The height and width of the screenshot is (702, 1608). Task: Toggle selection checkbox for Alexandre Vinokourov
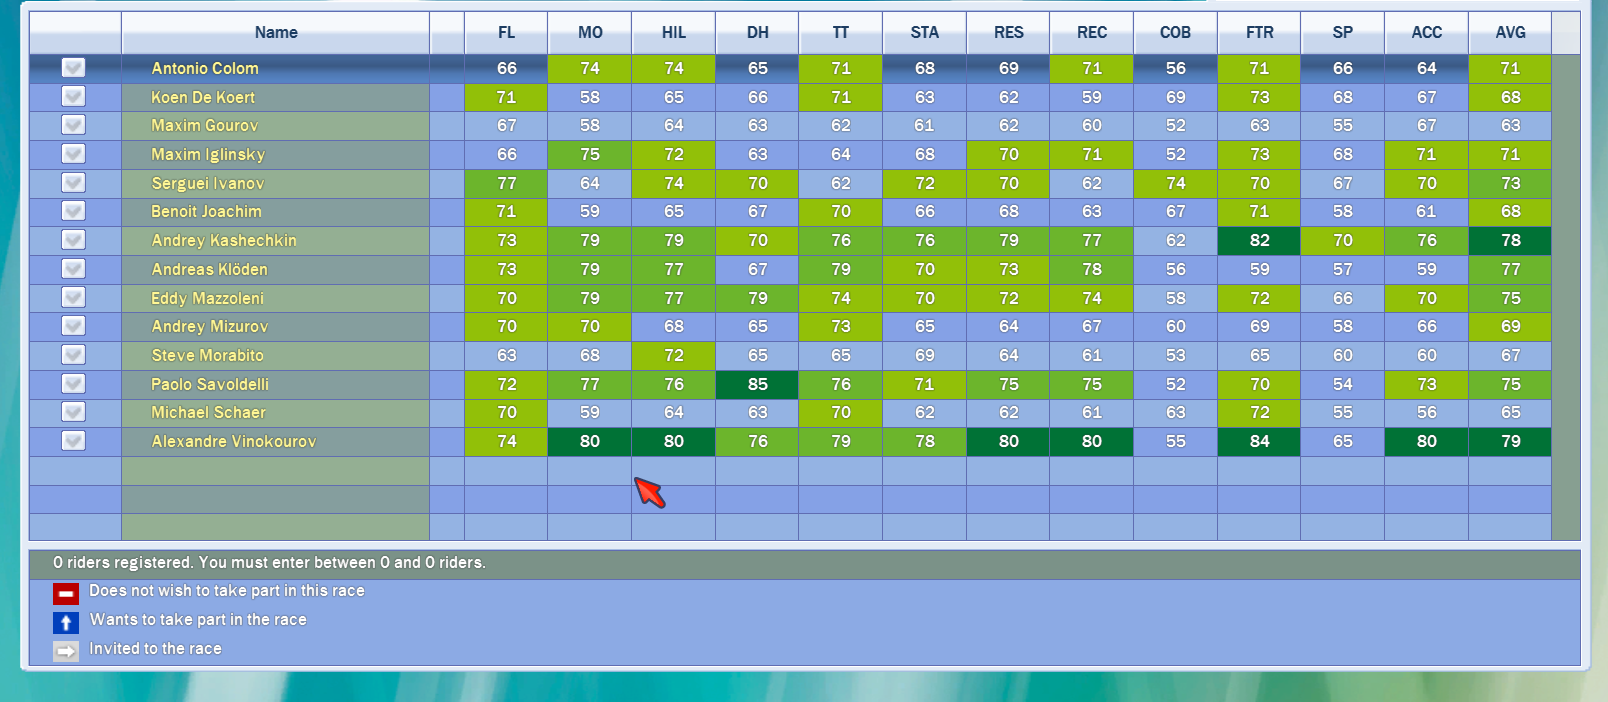[x=73, y=441]
